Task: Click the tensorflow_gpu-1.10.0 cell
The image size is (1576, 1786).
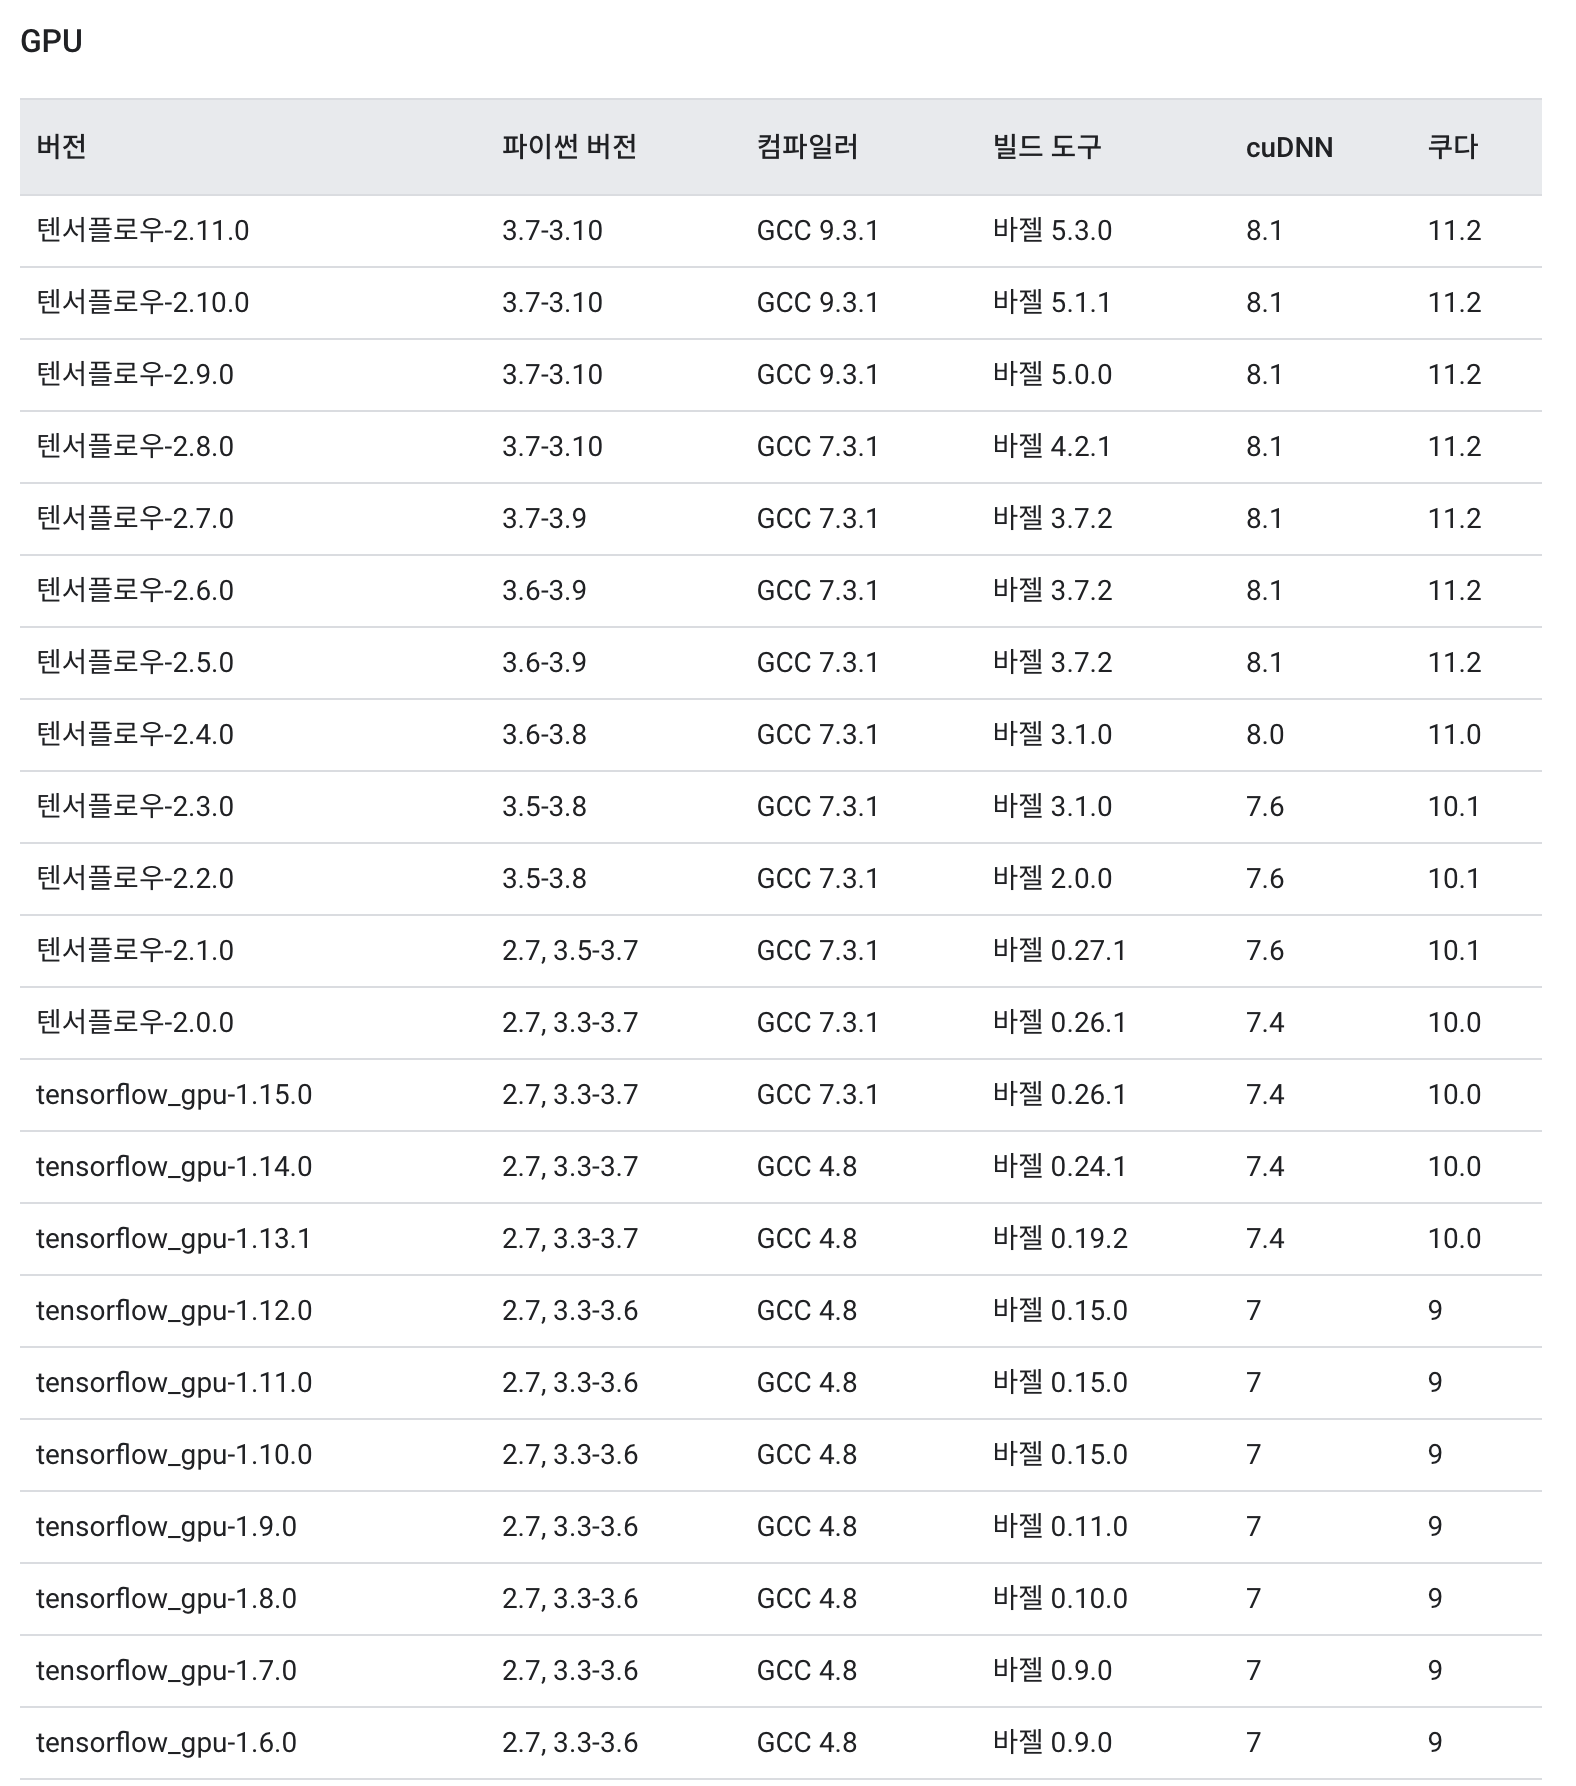Action: (x=174, y=1455)
